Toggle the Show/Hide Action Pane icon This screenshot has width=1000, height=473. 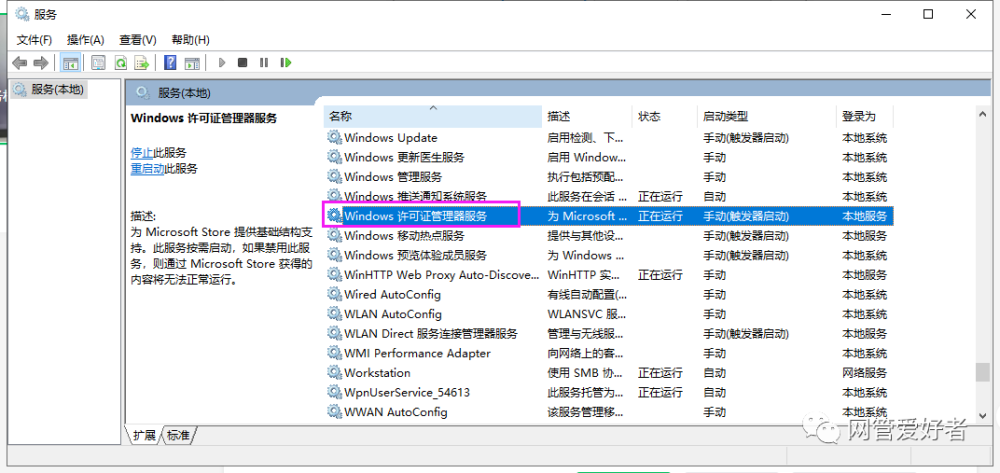192,62
